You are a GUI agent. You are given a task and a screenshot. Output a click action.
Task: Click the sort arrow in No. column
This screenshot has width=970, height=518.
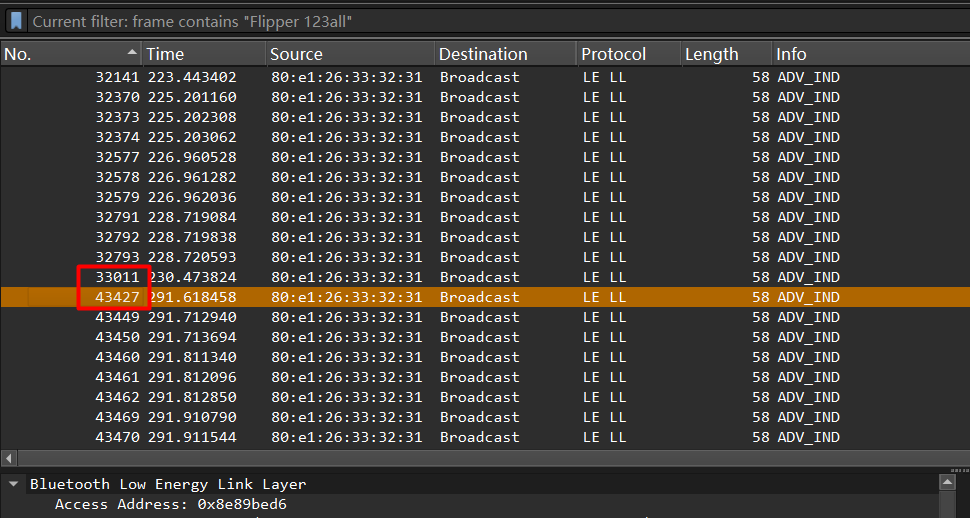132,52
